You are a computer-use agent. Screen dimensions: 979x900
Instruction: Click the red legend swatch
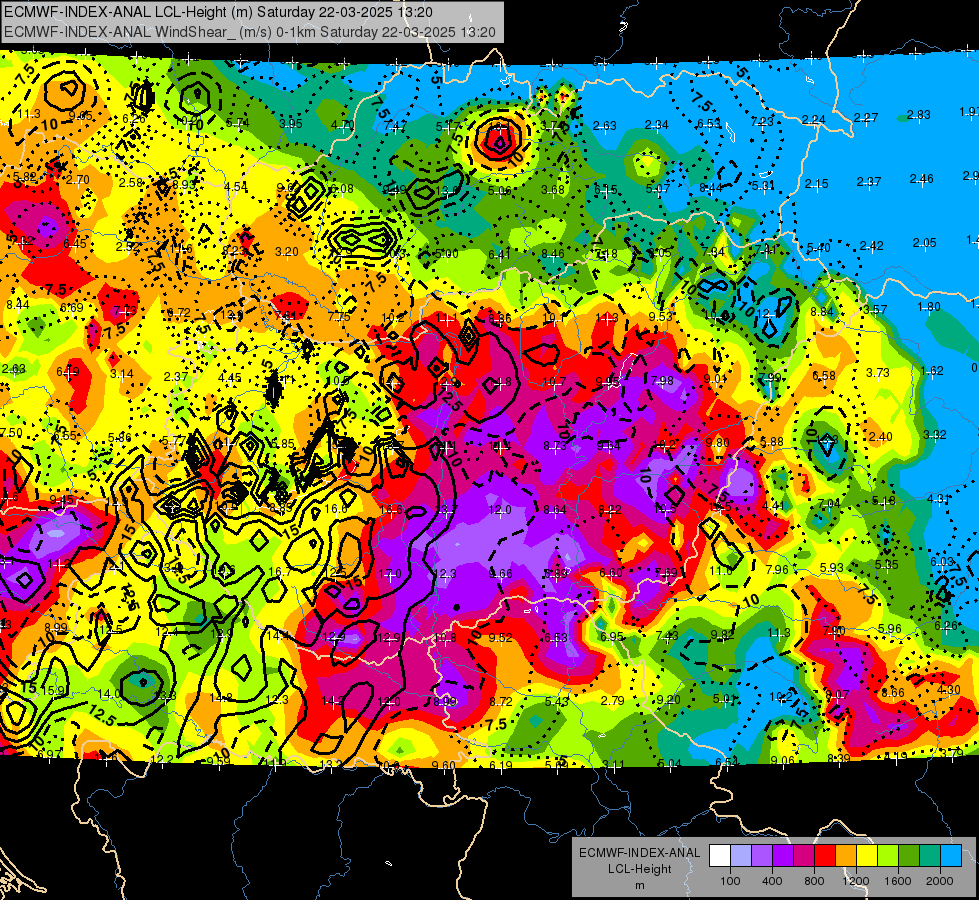pyautogui.click(x=825, y=856)
